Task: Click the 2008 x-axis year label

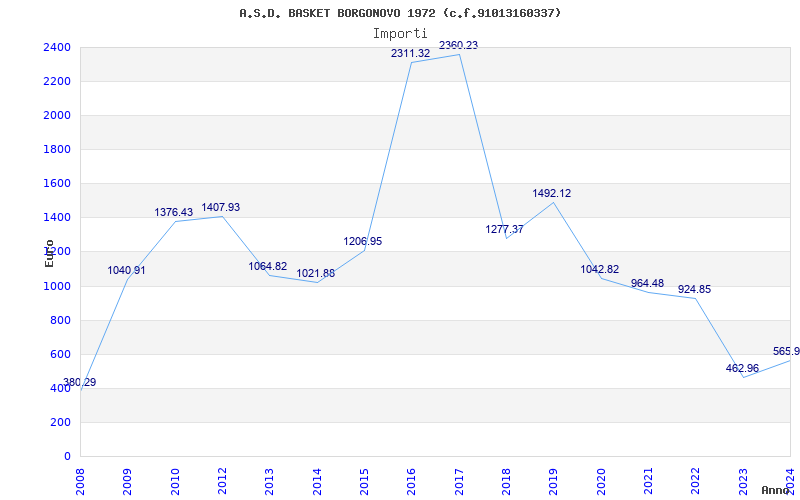Action: (80, 481)
